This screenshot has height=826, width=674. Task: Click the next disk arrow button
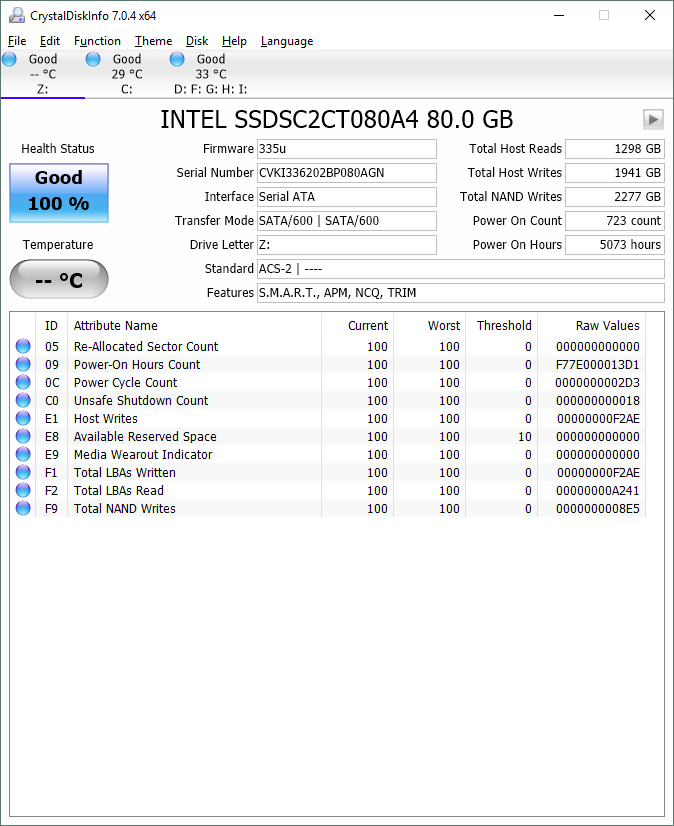tap(653, 120)
